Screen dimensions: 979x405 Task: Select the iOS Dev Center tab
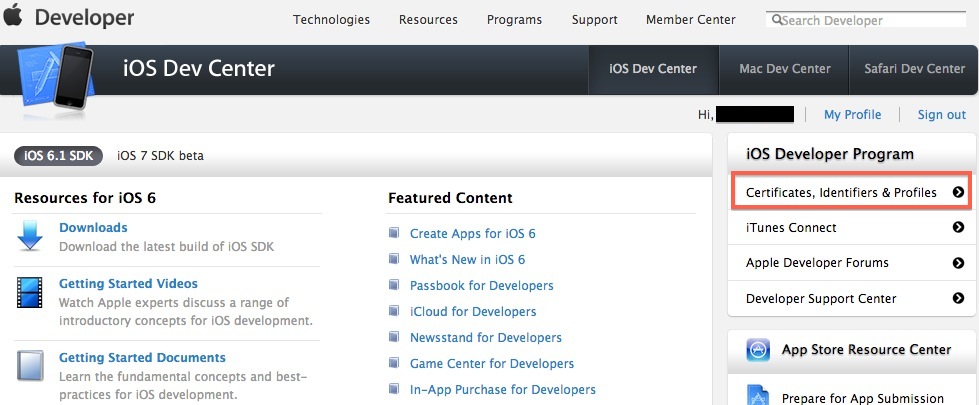[653, 69]
